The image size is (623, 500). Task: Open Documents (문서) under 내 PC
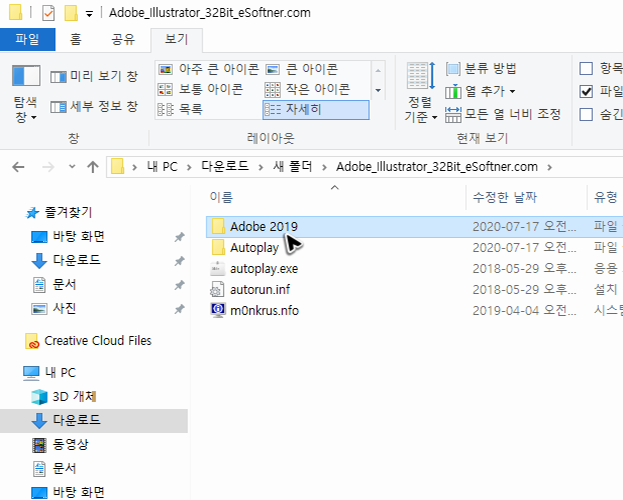[x=54, y=469]
